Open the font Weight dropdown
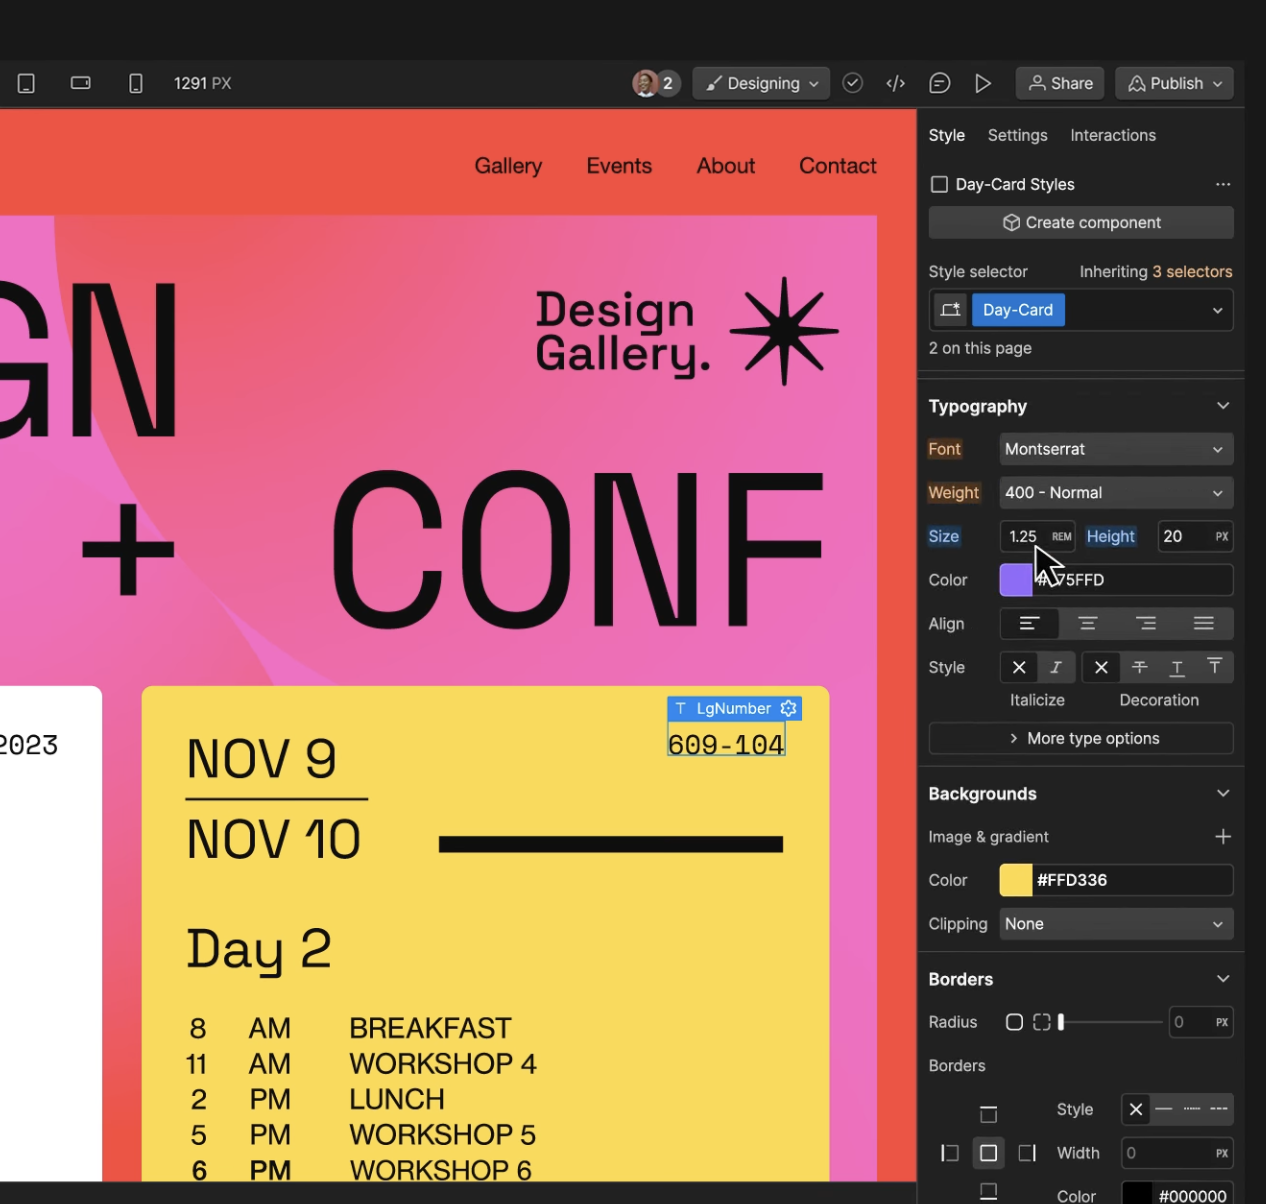The image size is (1266, 1204). click(1115, 492)
